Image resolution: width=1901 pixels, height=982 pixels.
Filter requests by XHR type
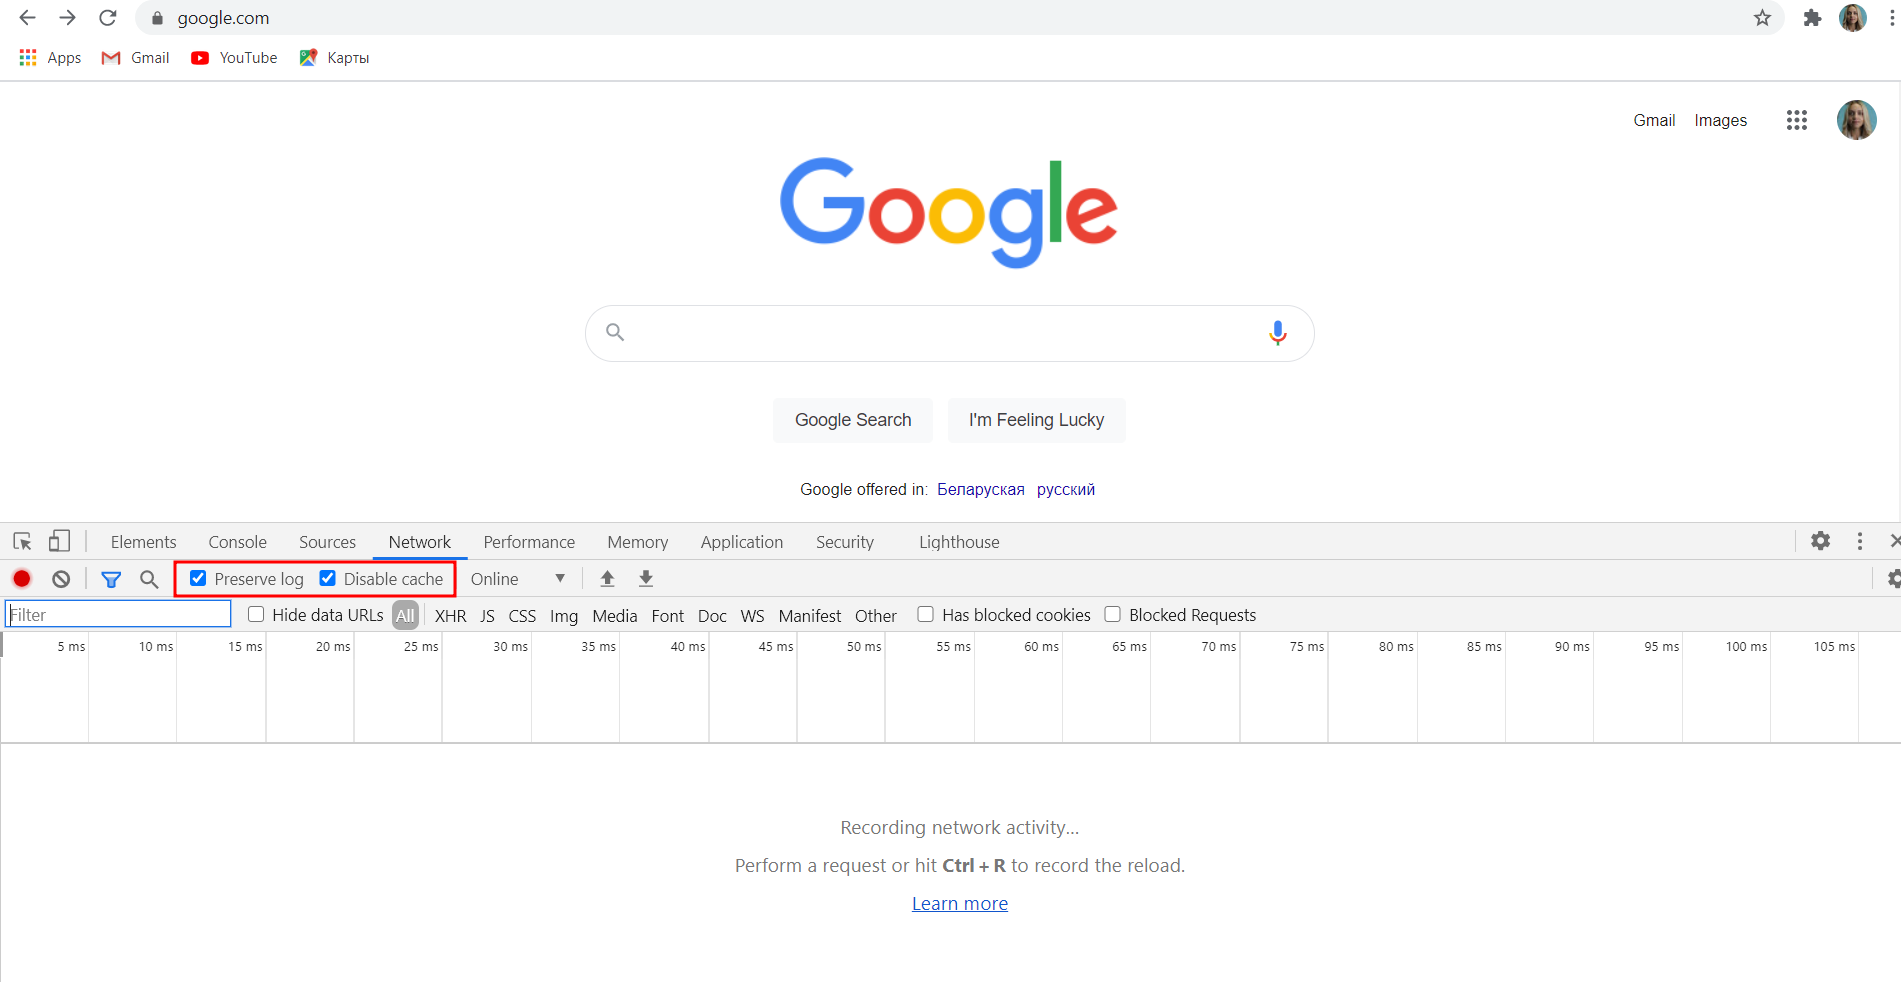(450, 615)
